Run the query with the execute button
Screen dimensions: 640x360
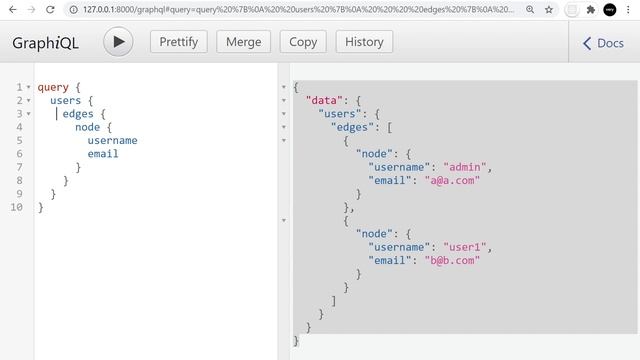coord(118,42)
